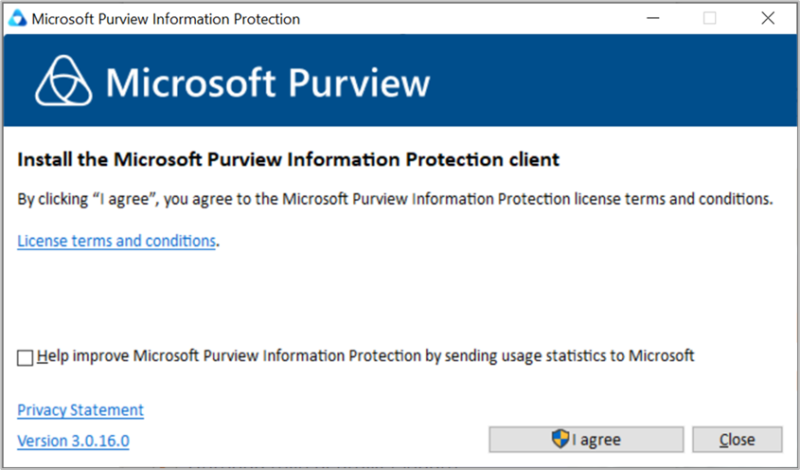Open the Privacy Statement link
The width and height of the screenshot is (800, 470).
(80, 410)
